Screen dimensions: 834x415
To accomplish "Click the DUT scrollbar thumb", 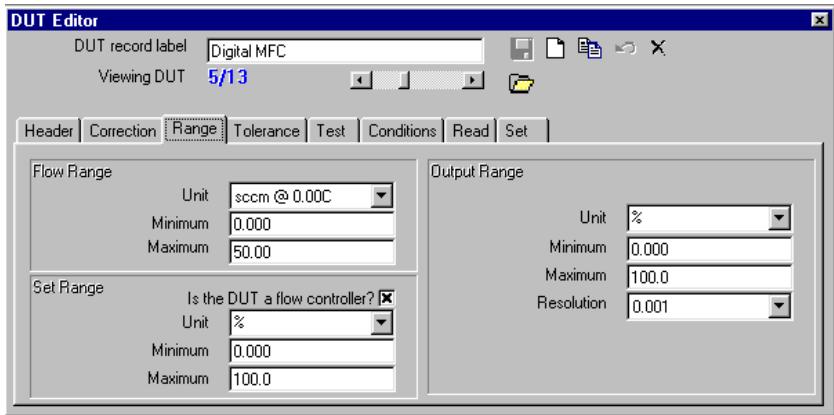I will click(404, 81).
